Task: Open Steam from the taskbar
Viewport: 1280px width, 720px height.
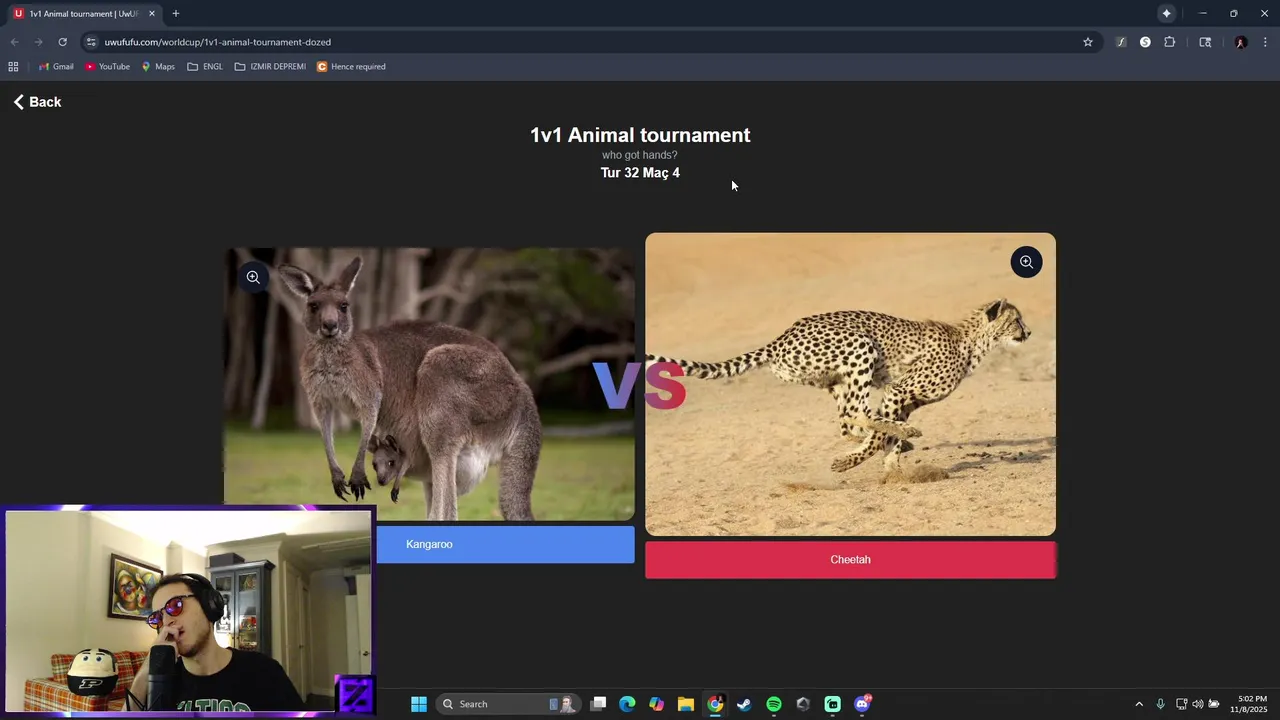Action: [744, 704]
